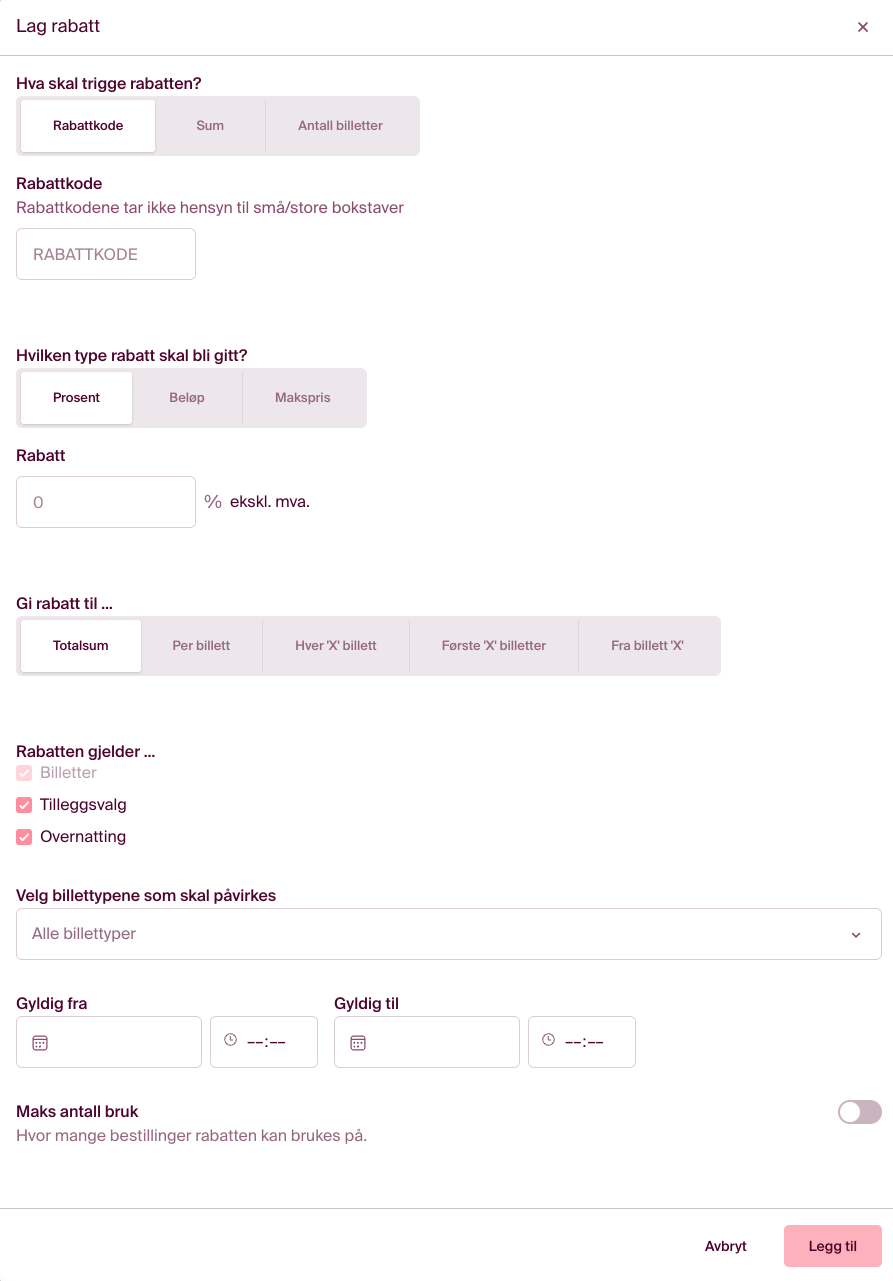Select the Makspris discount type
This screenshot has width=893, height=1281.
(303, 398)
